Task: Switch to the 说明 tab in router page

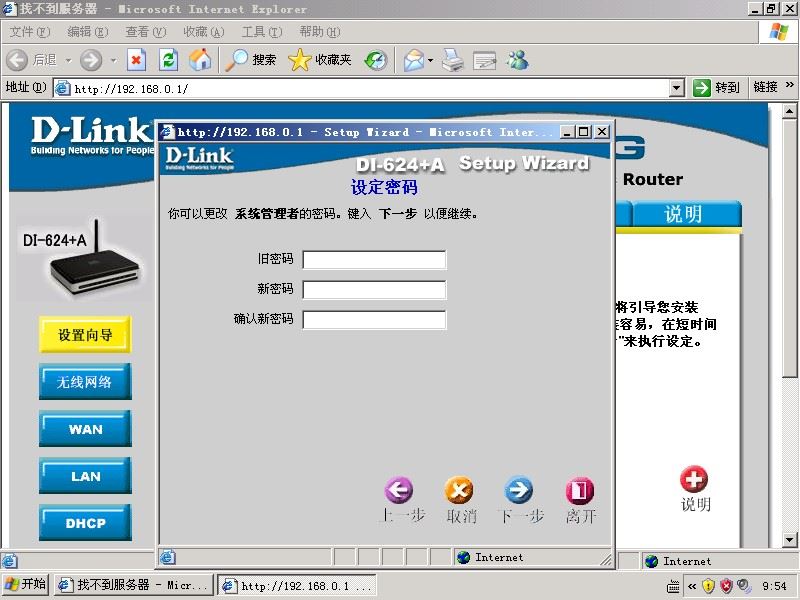Action: pyautogui.click(x=687, y=214)
